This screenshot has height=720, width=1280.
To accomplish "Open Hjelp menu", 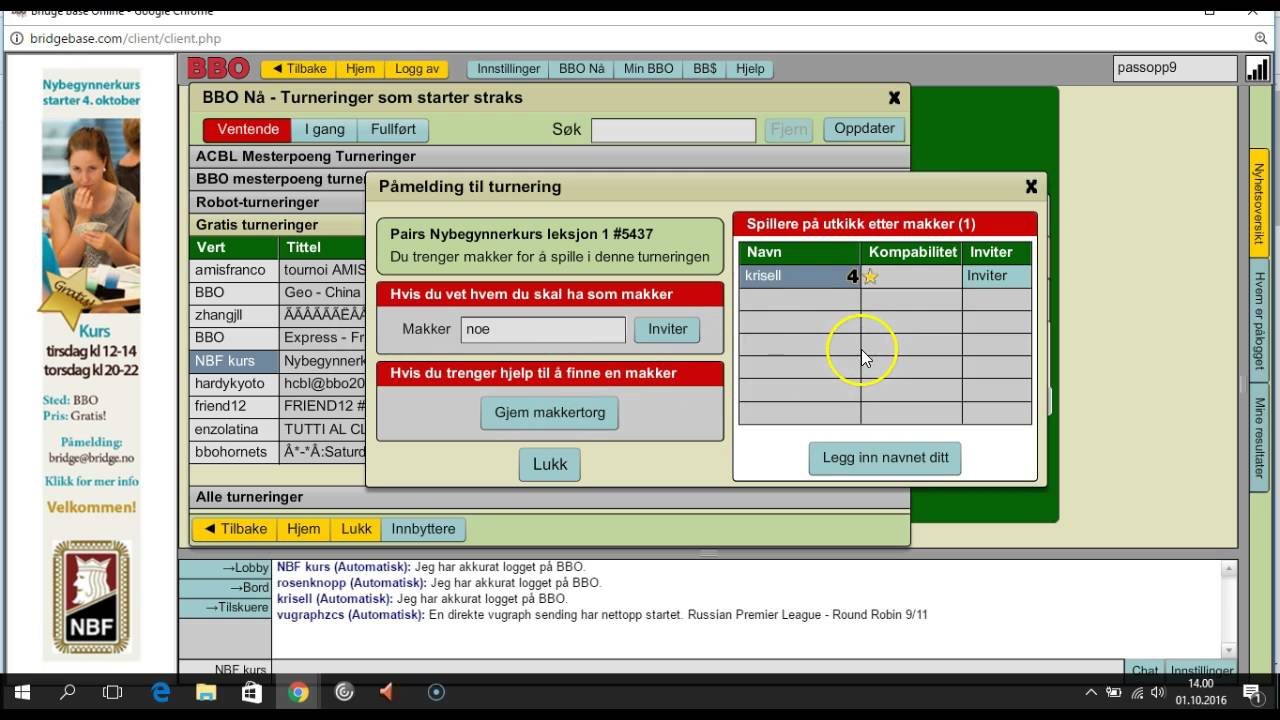I will coord(750,69).
